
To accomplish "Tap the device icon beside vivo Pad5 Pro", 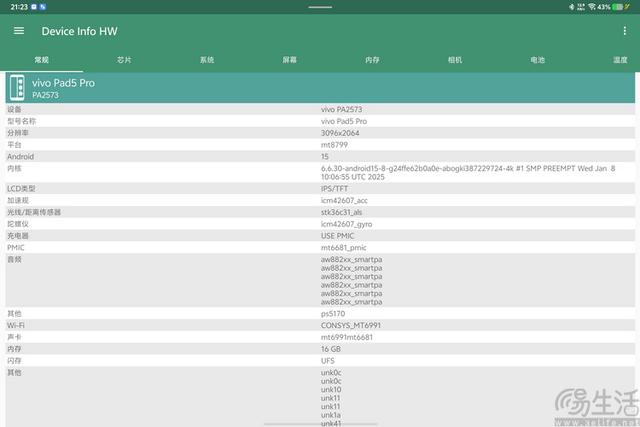I will click(17, 87).
